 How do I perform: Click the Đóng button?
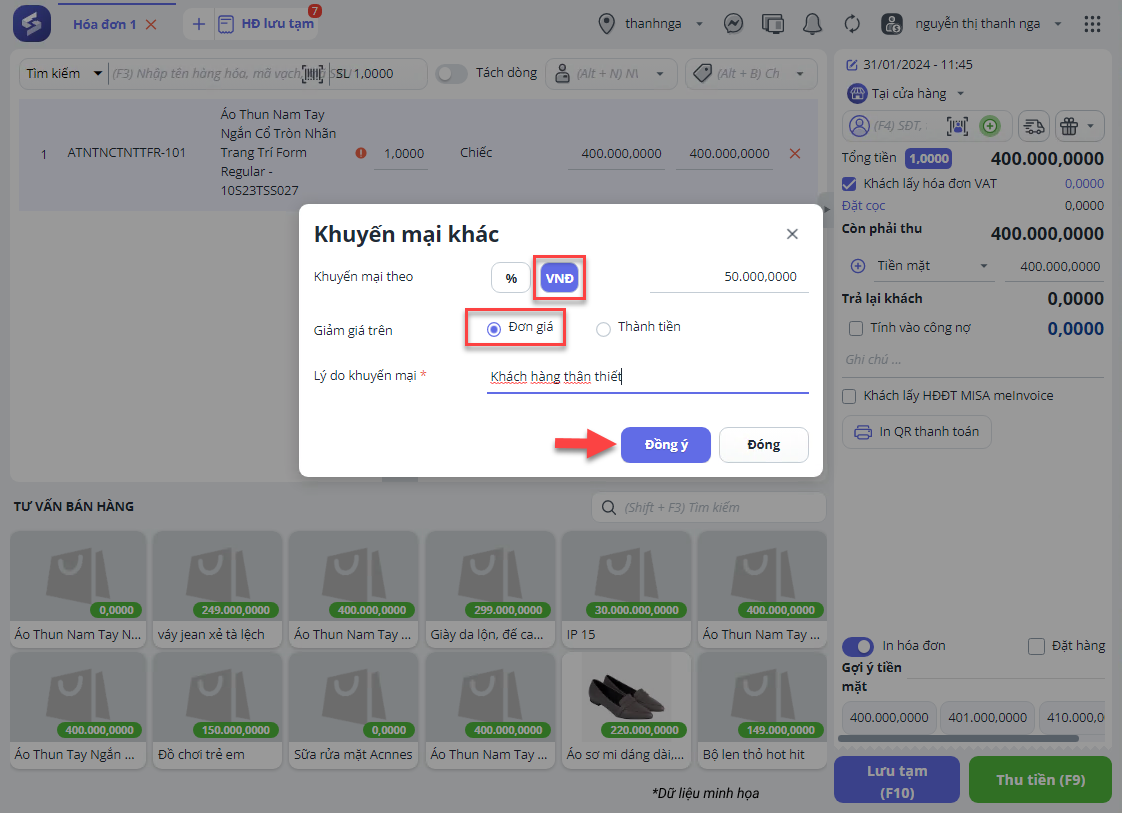point(764,444)
